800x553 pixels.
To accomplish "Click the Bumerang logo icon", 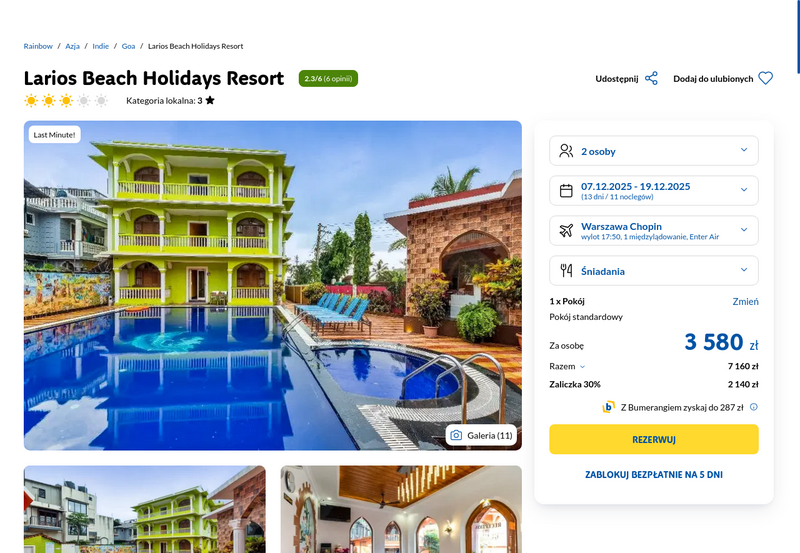I will pos(608,407).
